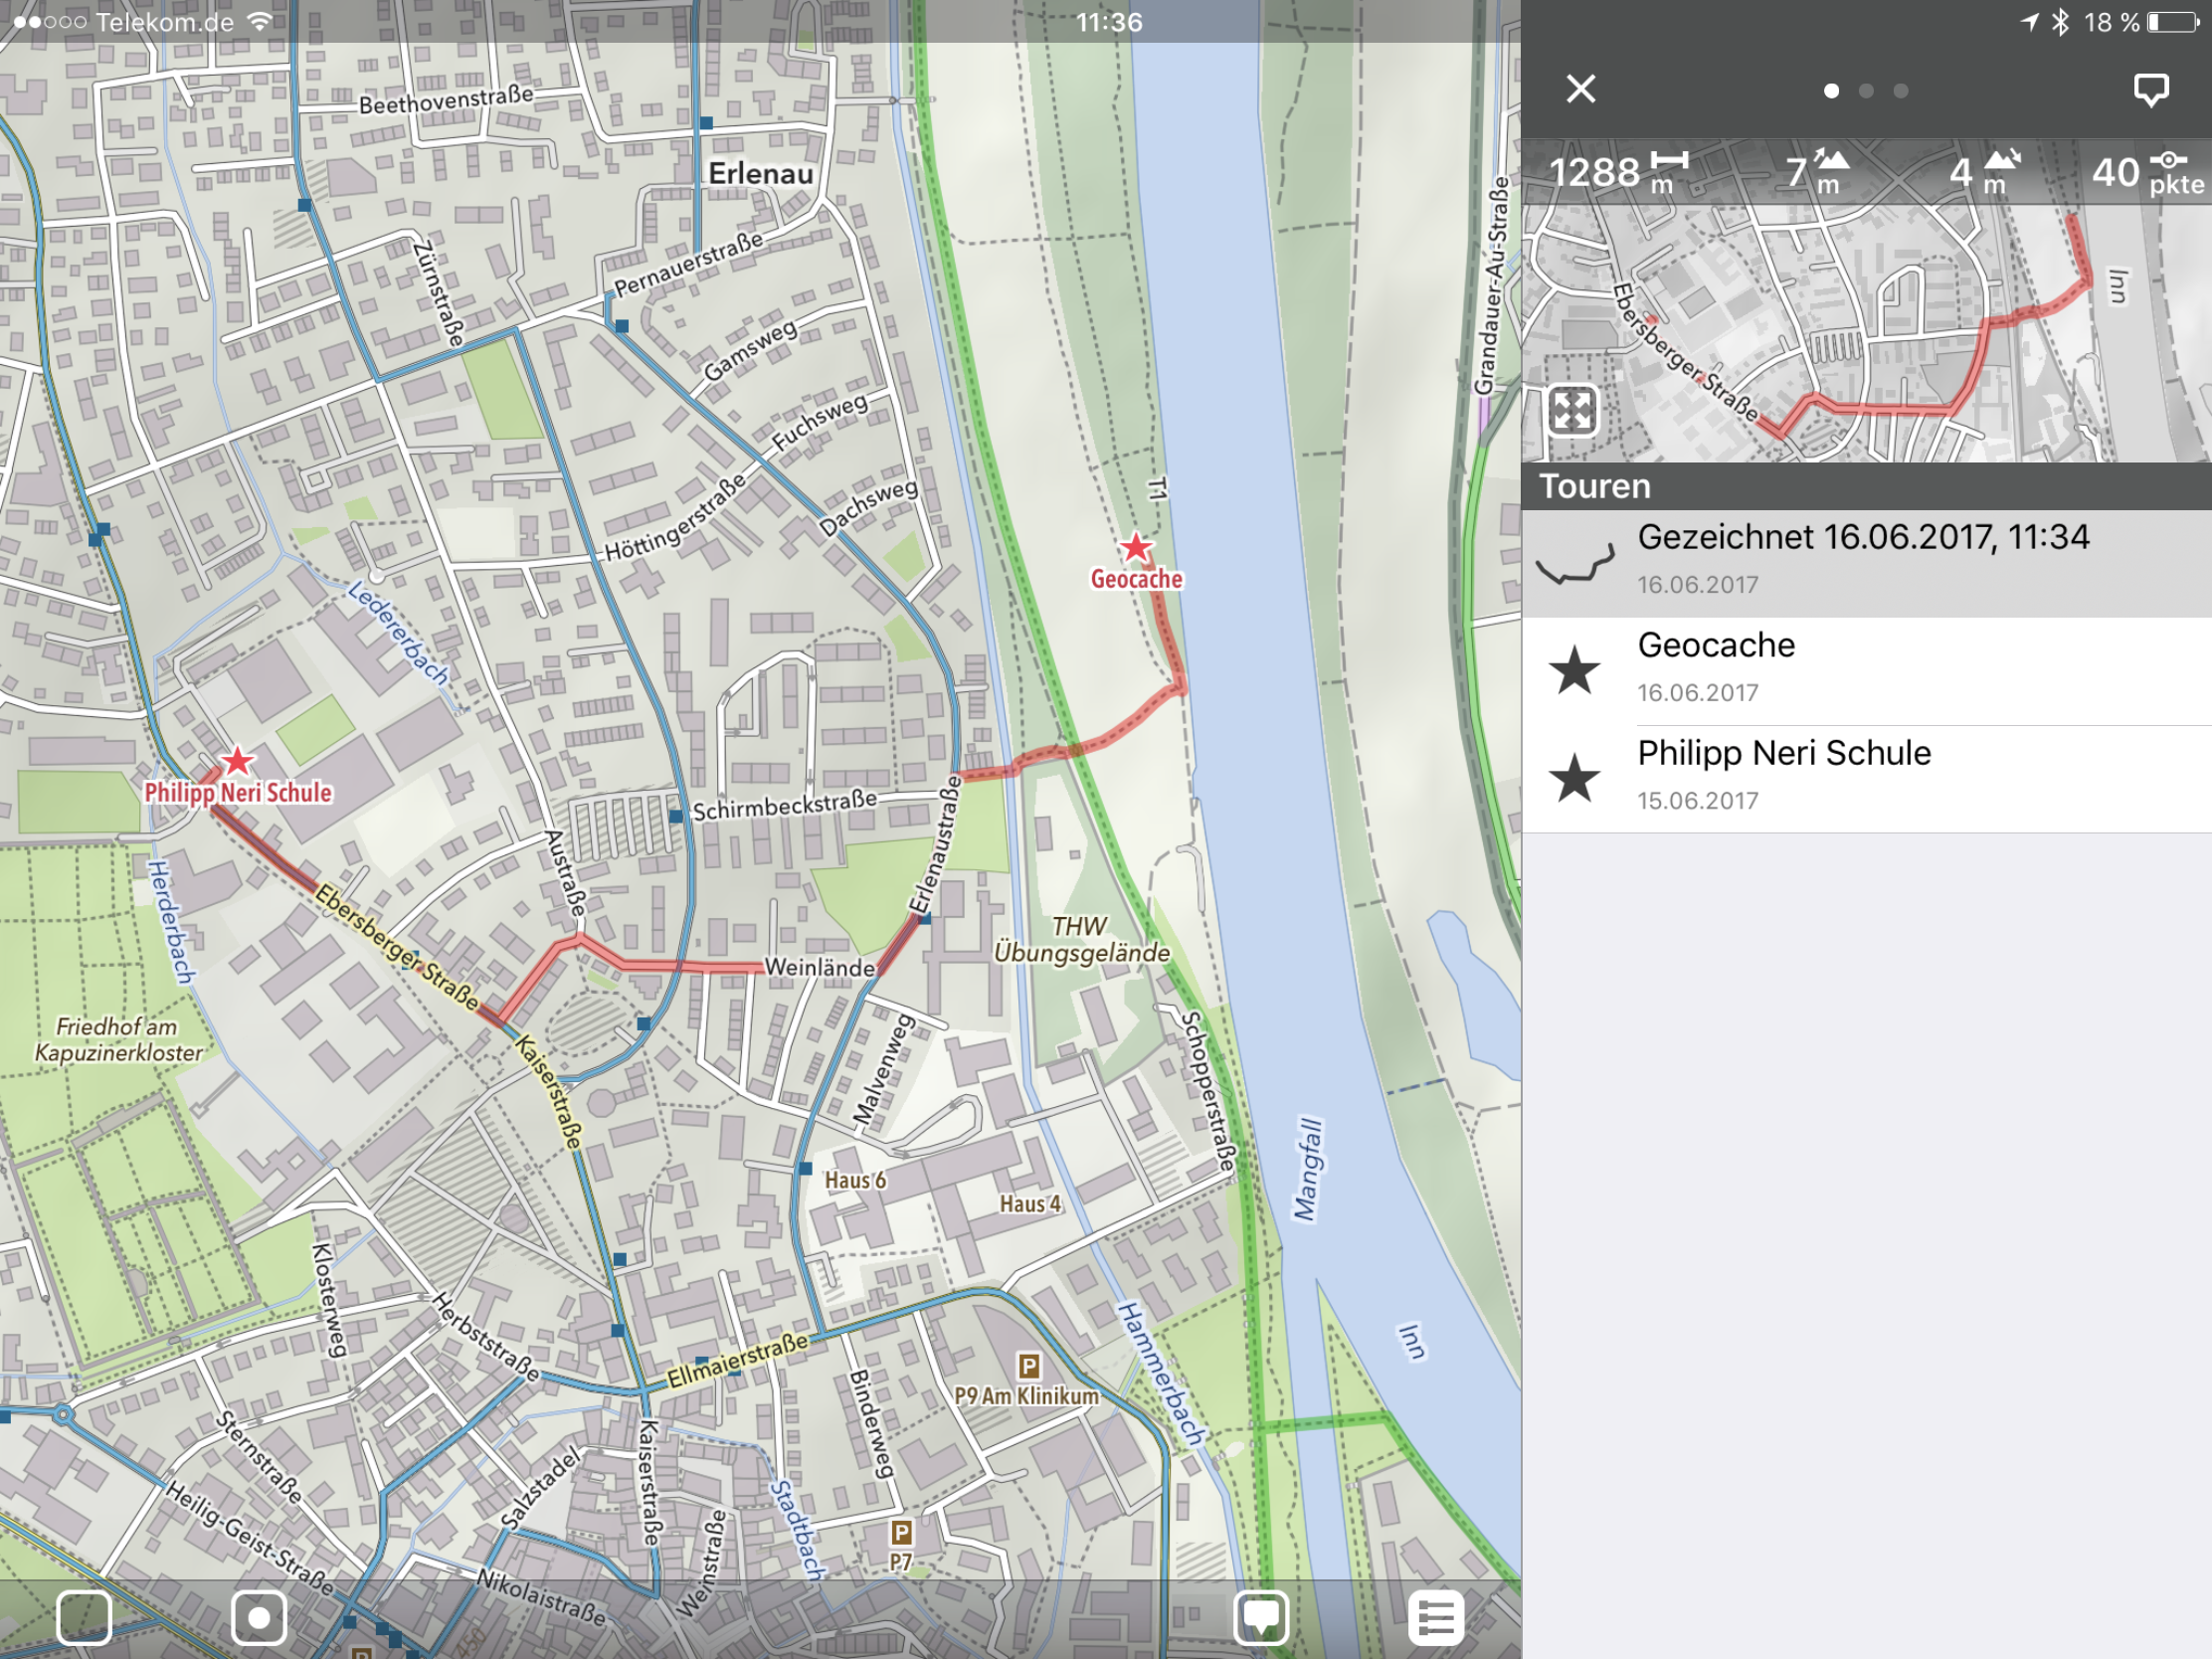The image size is (2212, 1659).
Task: Tap the P9 Am Klinikum parking icon
Action: click(1029, 1365)
